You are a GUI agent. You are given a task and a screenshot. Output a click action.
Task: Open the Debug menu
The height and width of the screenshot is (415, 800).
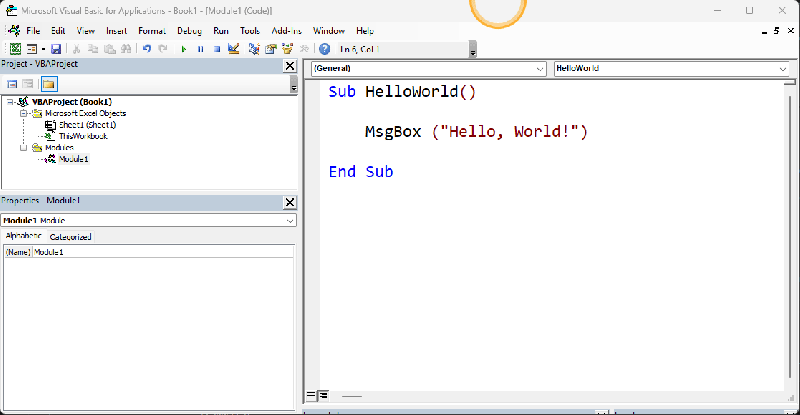pyautogui.click(x=189, y=31)
